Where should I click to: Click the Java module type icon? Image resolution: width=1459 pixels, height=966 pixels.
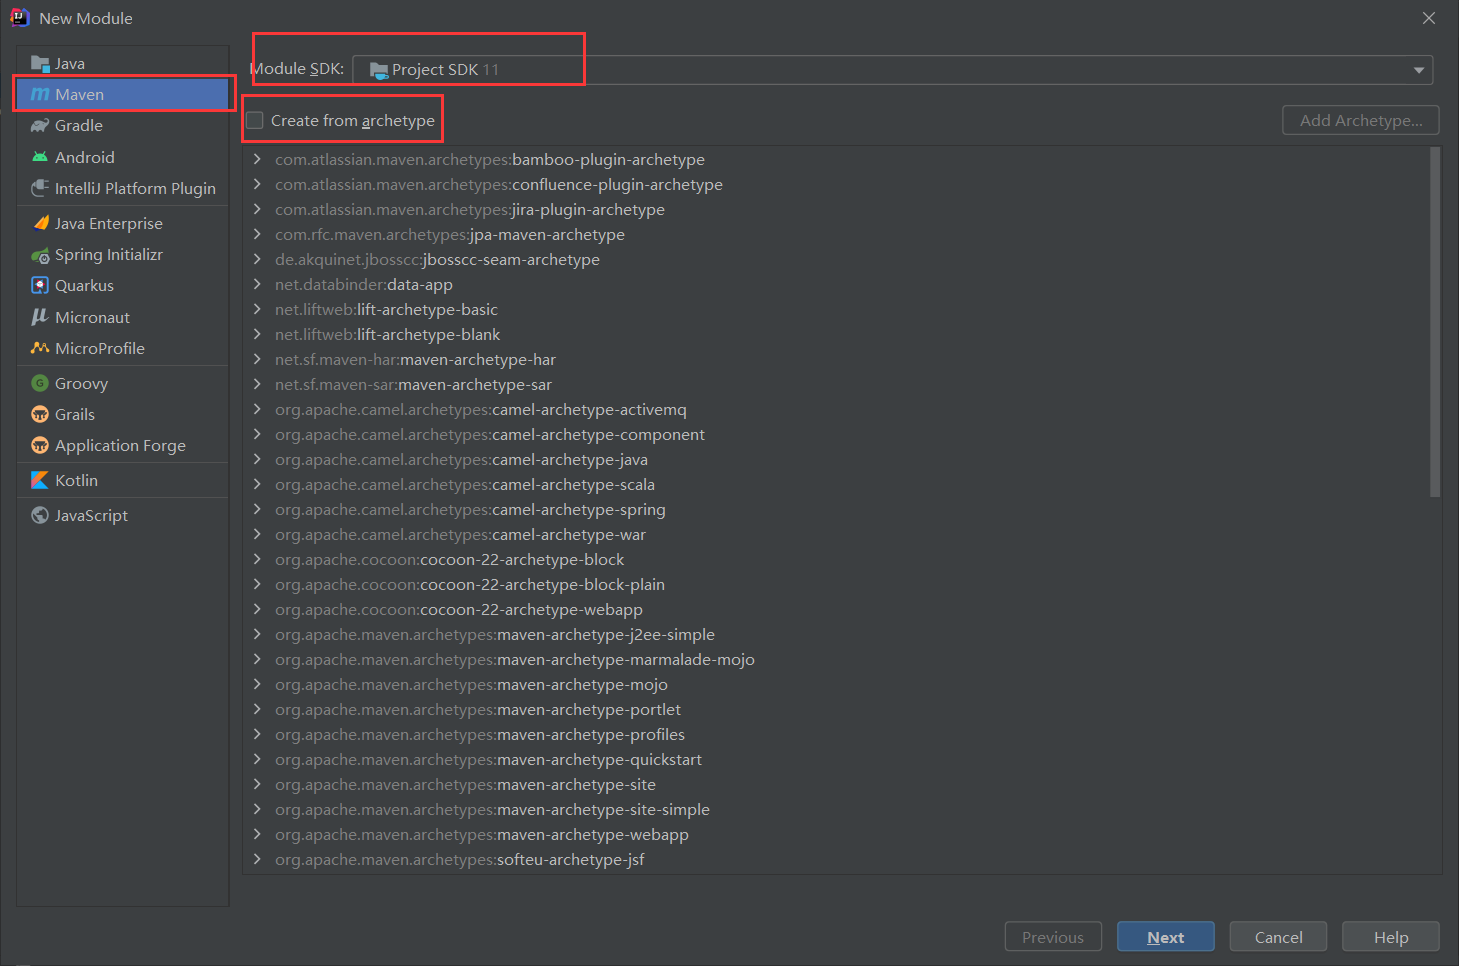40,64
